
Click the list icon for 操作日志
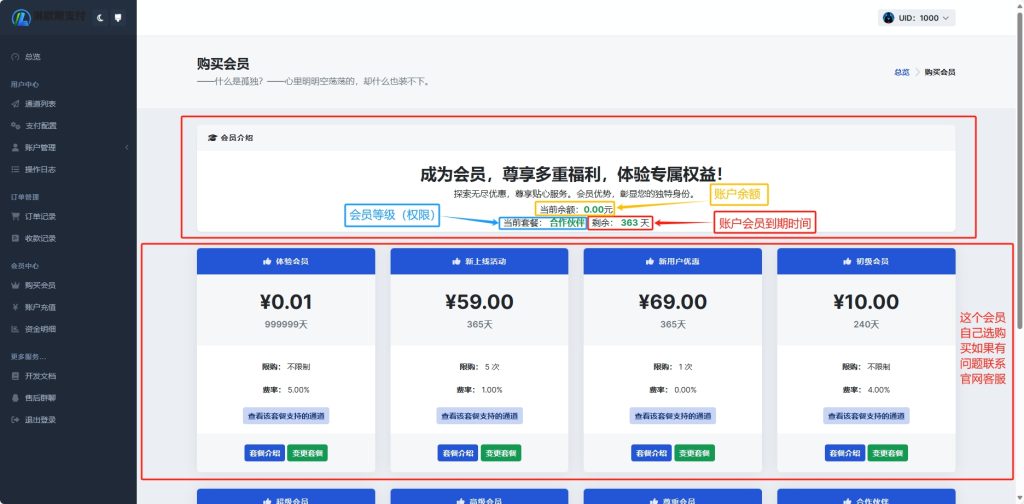15,169
